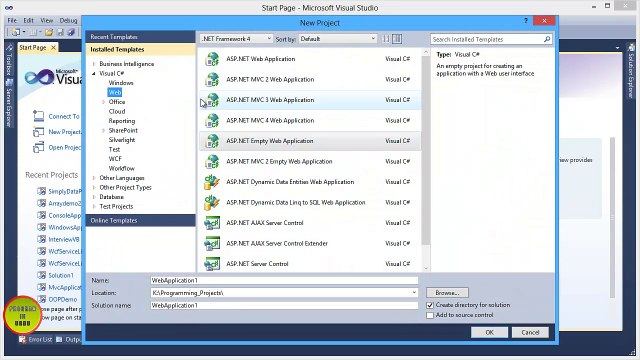This screenshot has height=360, width=640.
Task: Click the Search Installed Templates field
Action: (x=487, y=39)
